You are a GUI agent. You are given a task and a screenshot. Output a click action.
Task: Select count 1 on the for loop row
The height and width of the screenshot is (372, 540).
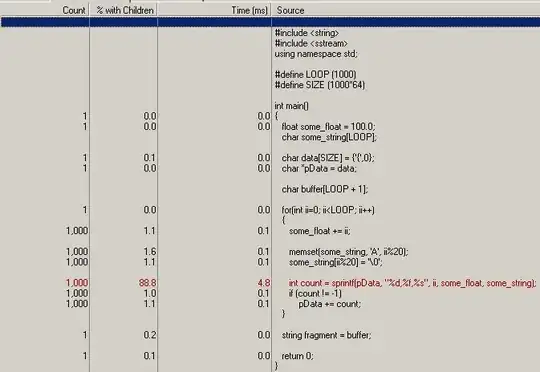[85, 210]
